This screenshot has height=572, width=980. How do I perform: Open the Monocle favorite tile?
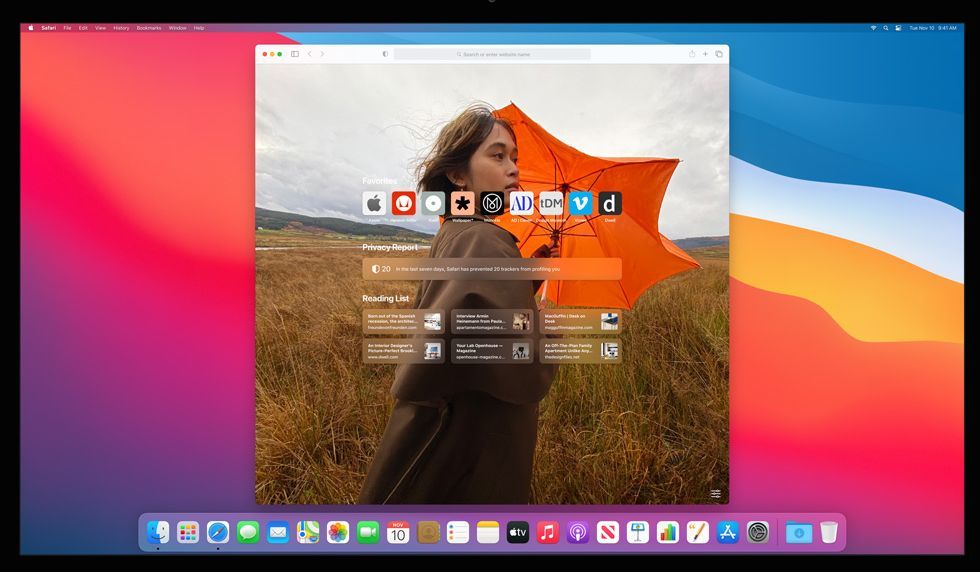pos(492,203)
